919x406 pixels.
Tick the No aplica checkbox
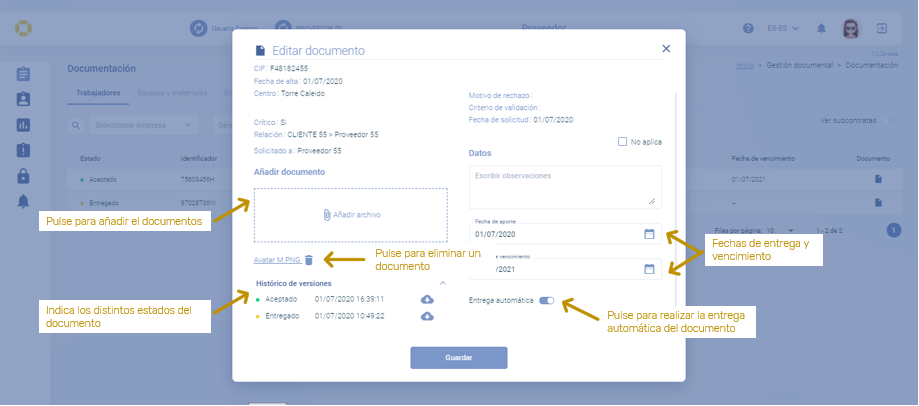[622, 142]
